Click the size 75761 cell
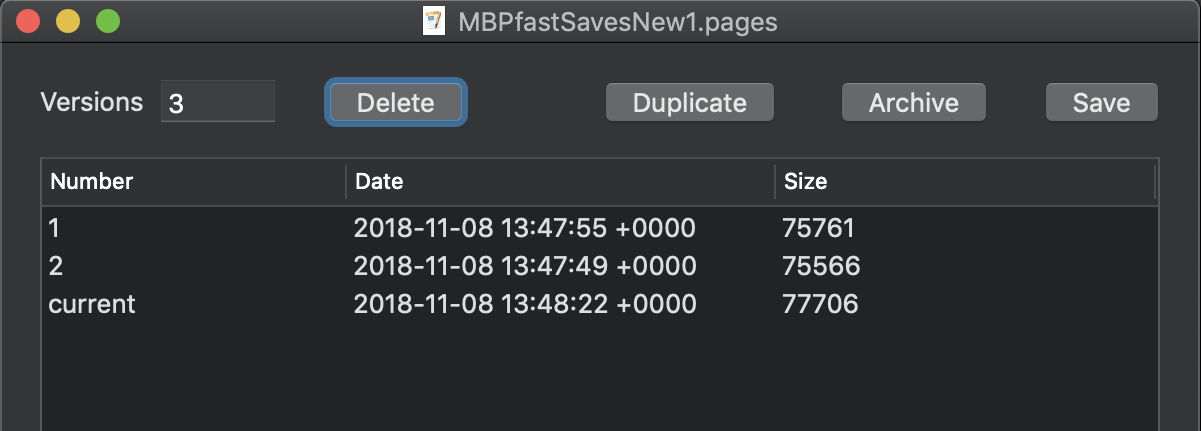 pyautogui.click(x=819, y=229)
